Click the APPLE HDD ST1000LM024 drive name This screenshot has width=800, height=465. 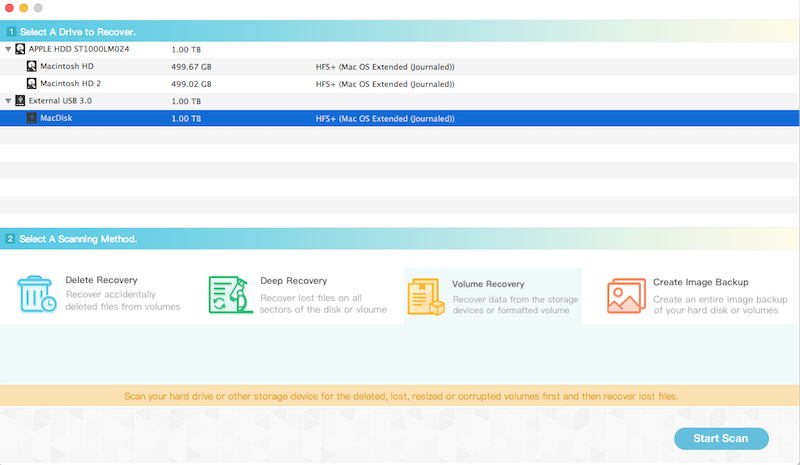click(79, 49)
